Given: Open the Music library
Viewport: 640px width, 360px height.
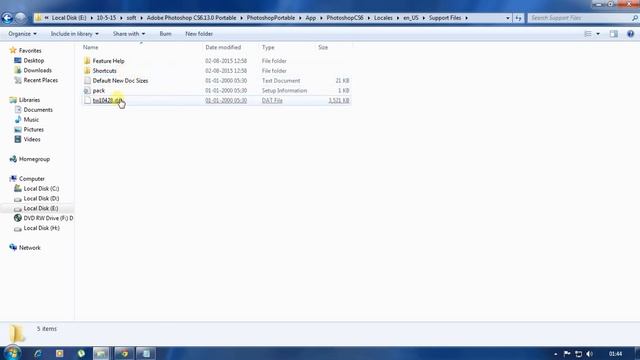Looking at the screenshot, I should [31, 120].
